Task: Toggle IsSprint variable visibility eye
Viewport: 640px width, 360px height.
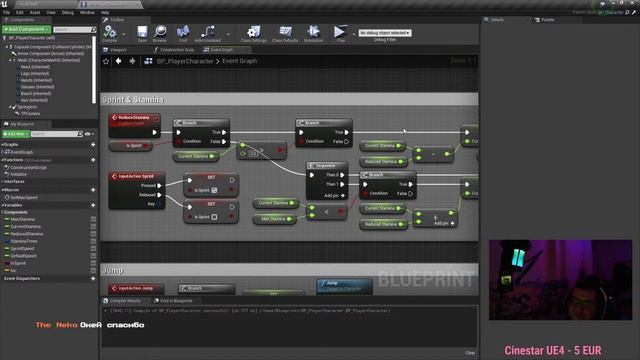Action: 93,263
